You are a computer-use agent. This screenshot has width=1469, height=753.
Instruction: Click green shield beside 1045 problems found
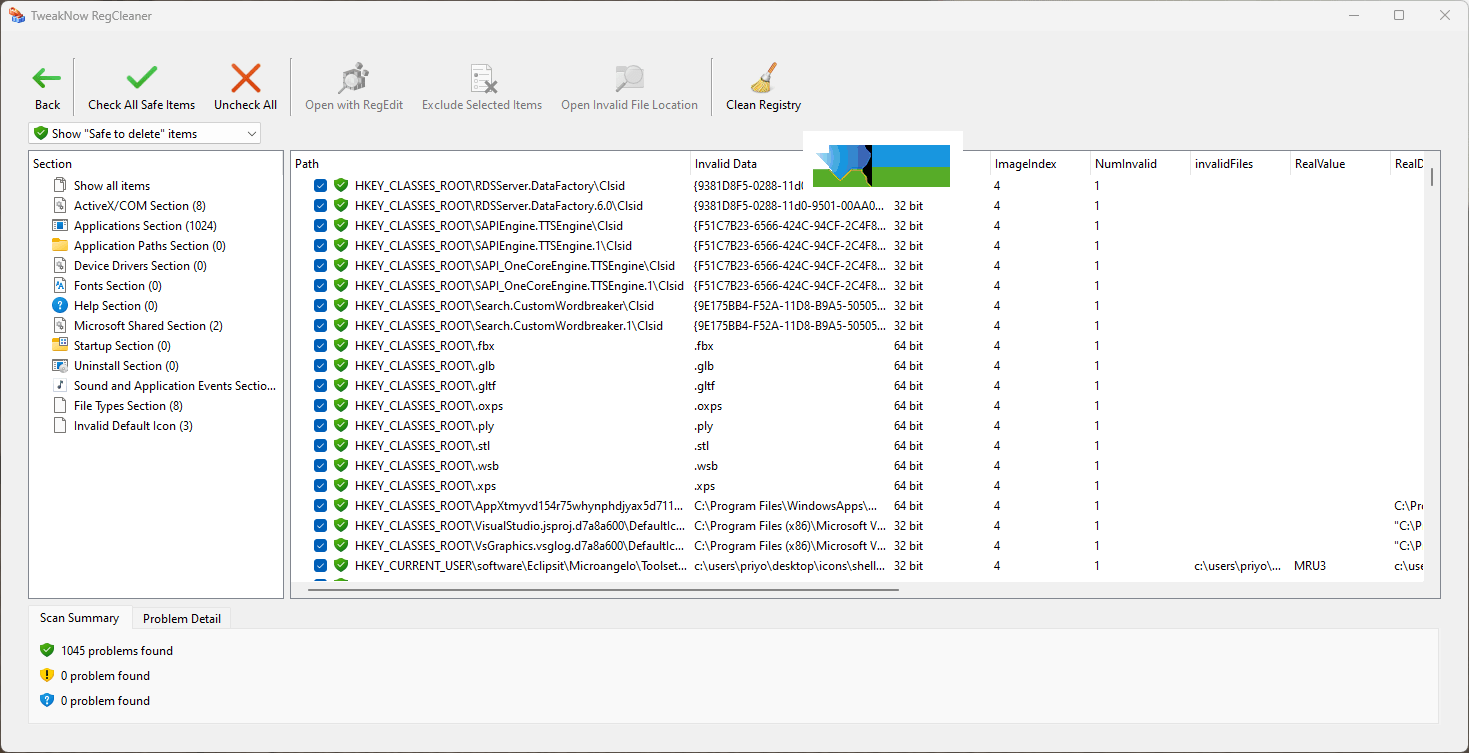[x=47, y=650]
